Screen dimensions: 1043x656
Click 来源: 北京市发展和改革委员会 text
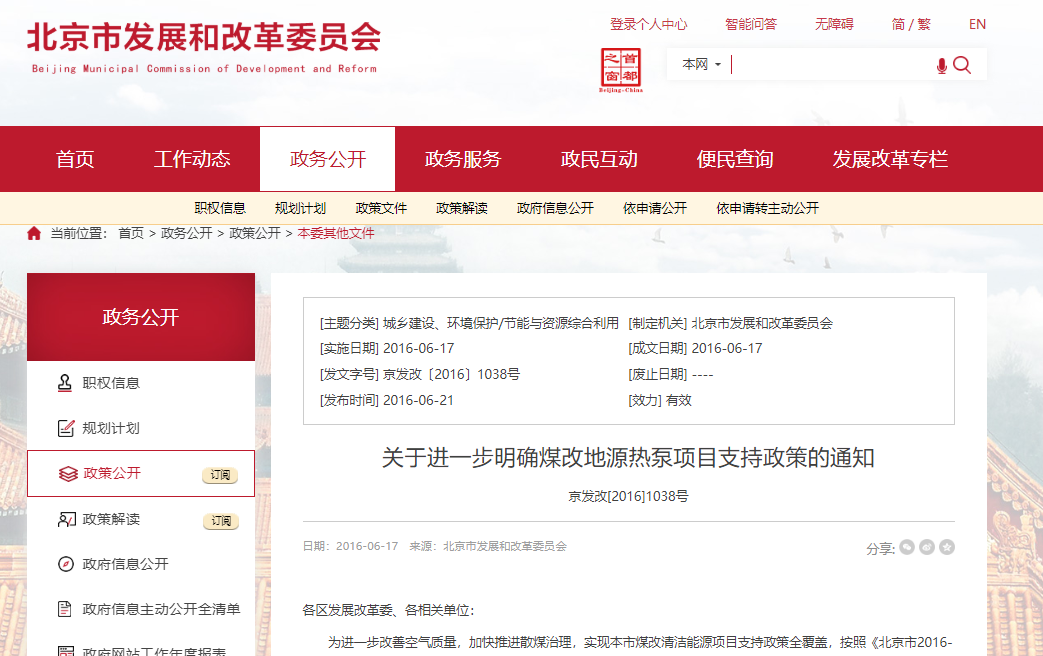488,546
